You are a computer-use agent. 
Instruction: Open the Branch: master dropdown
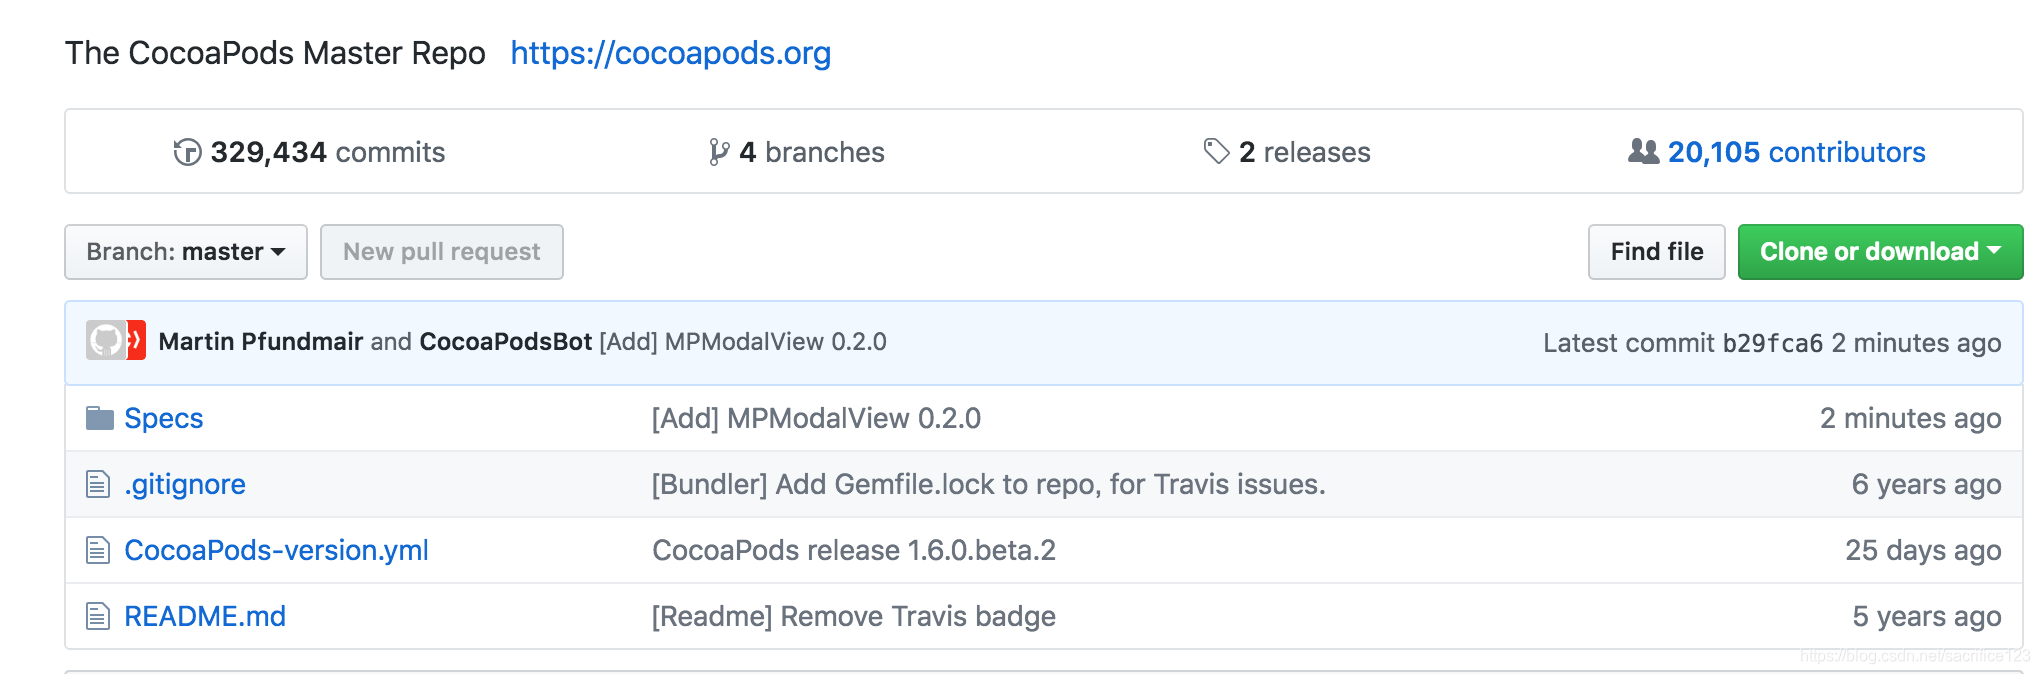[x=186, y=252]
